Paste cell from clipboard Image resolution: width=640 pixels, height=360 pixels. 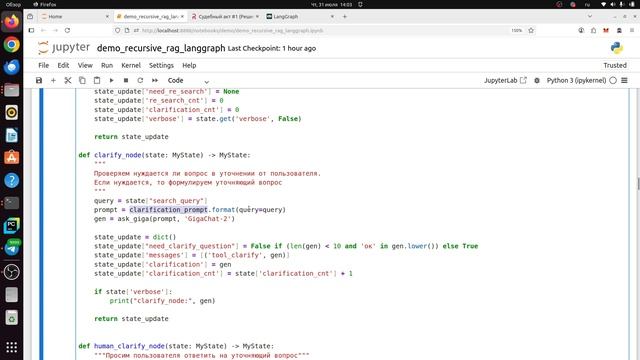[97, 80]
